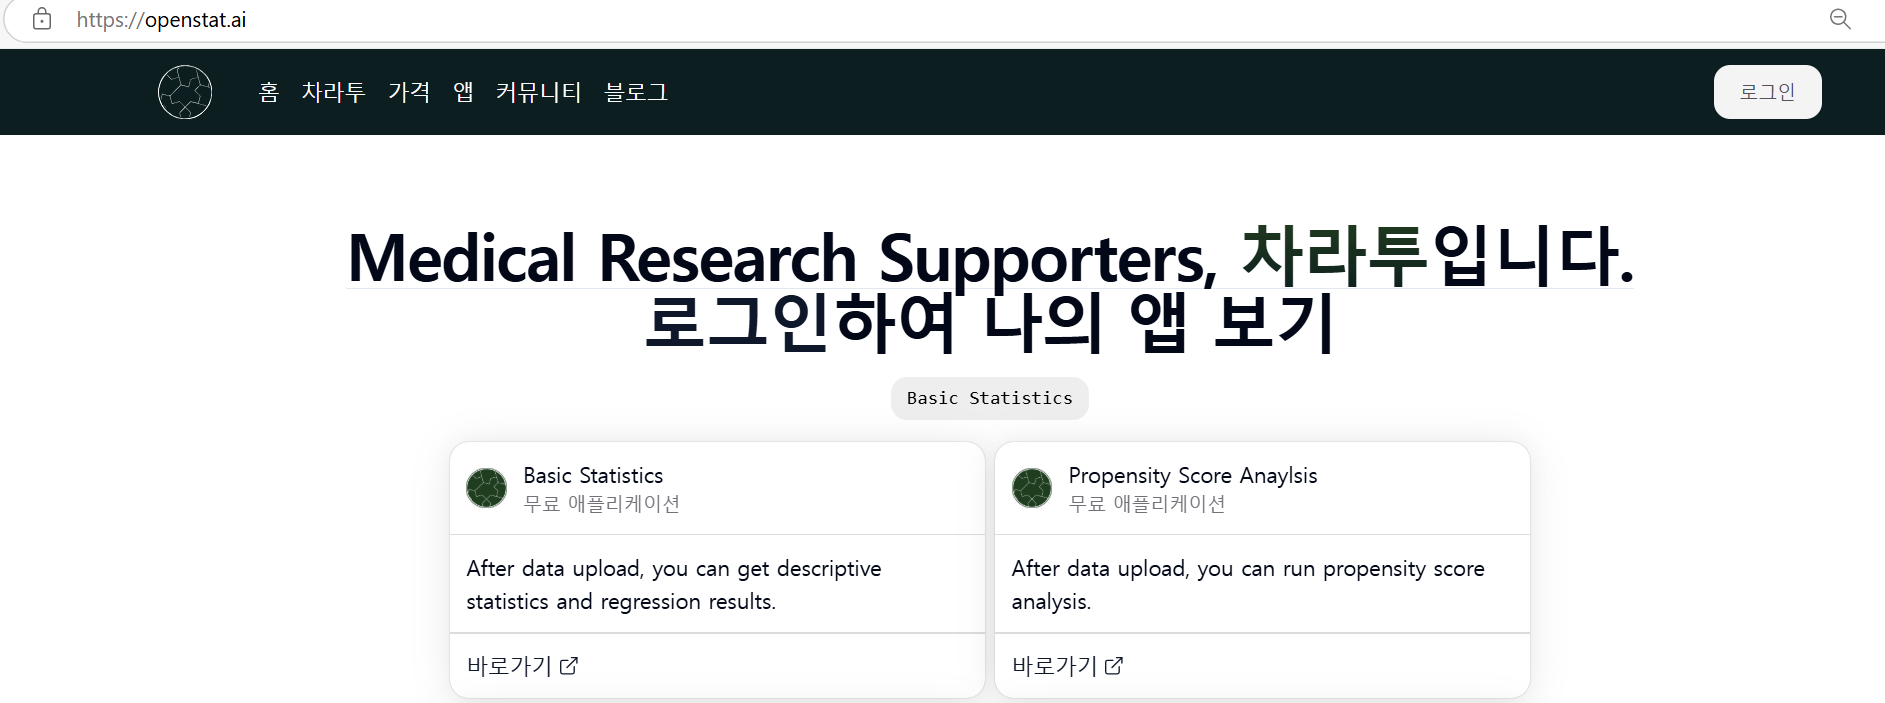Open the 홈 menu item
This screenshot has width=1885, height=703.
[x=268, y=92]
